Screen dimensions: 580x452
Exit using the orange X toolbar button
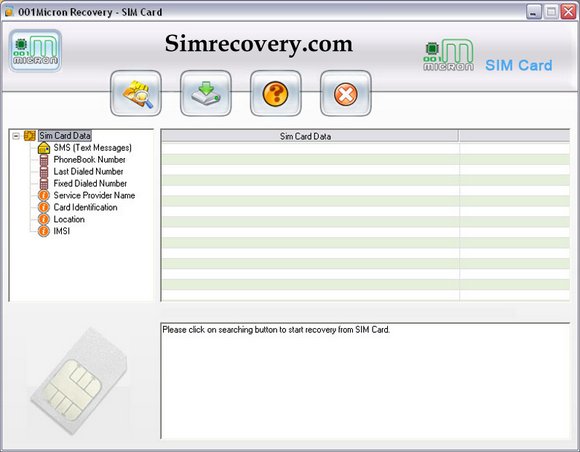tap(345, 93)
